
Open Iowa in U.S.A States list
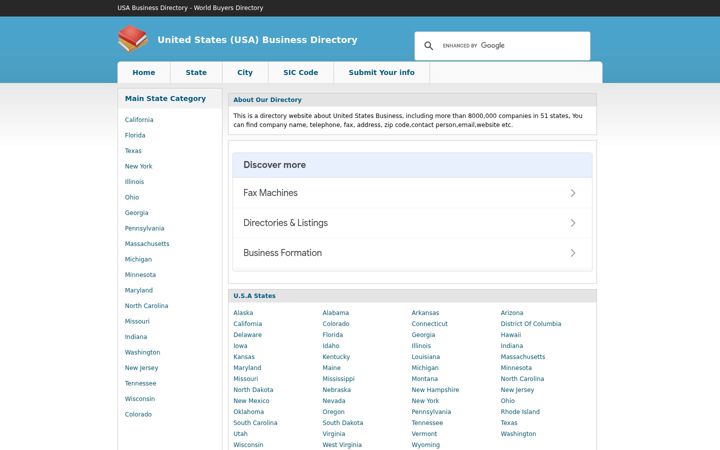(240, 346)
